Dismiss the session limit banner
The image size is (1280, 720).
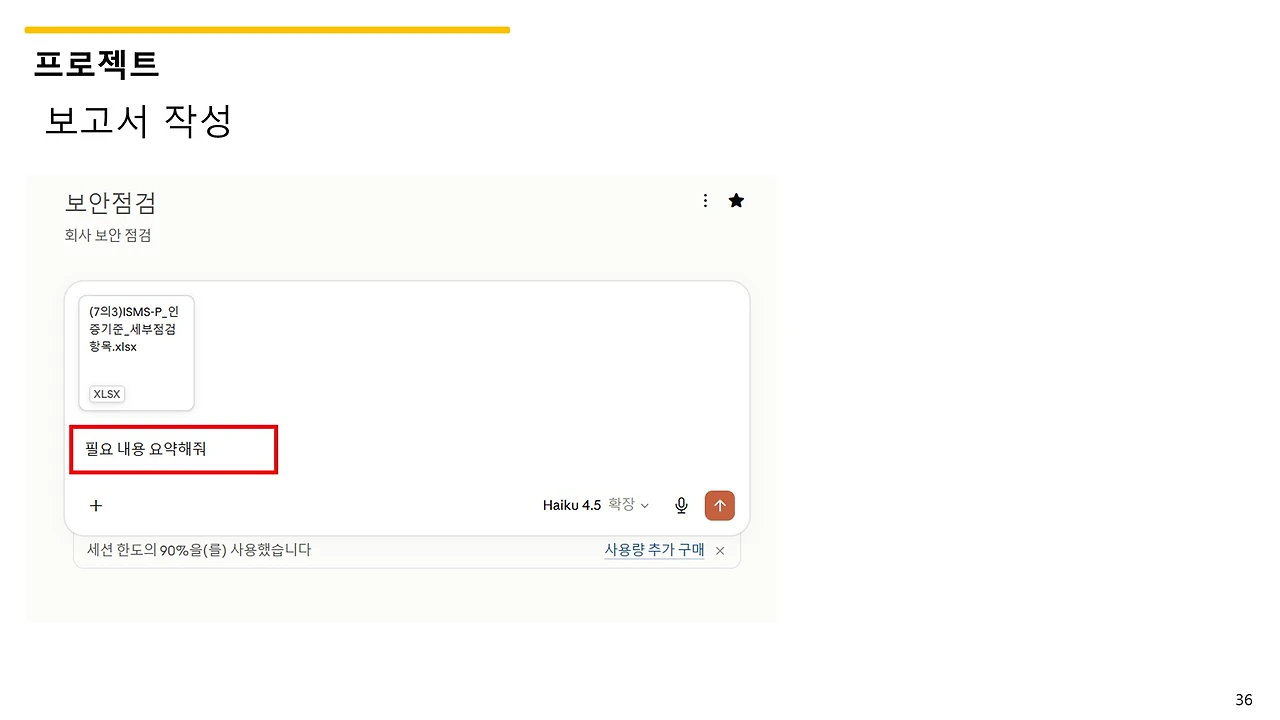720,550
